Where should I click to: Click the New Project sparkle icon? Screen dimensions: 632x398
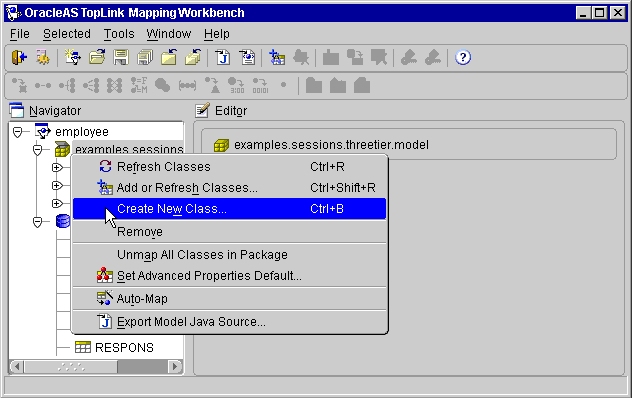[73, 58]
